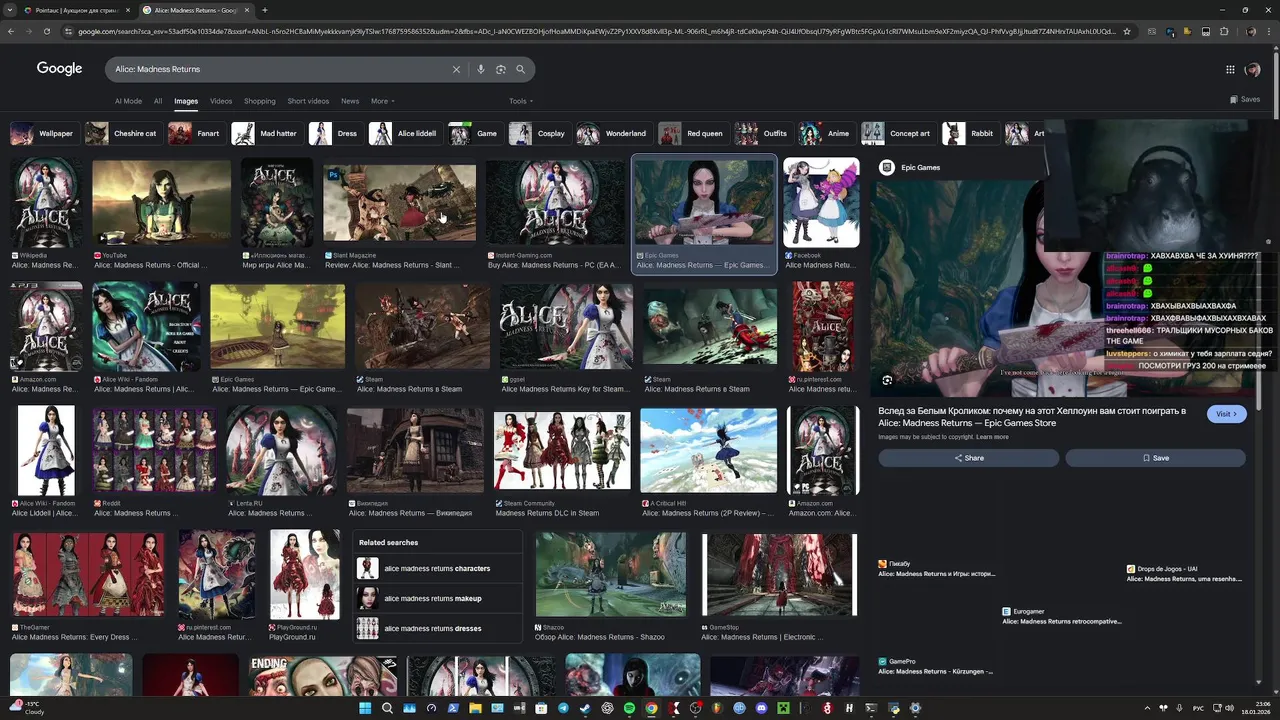The image size is (1280, 720).
Task: Open the Saves link
Action: coord(1245,100)
